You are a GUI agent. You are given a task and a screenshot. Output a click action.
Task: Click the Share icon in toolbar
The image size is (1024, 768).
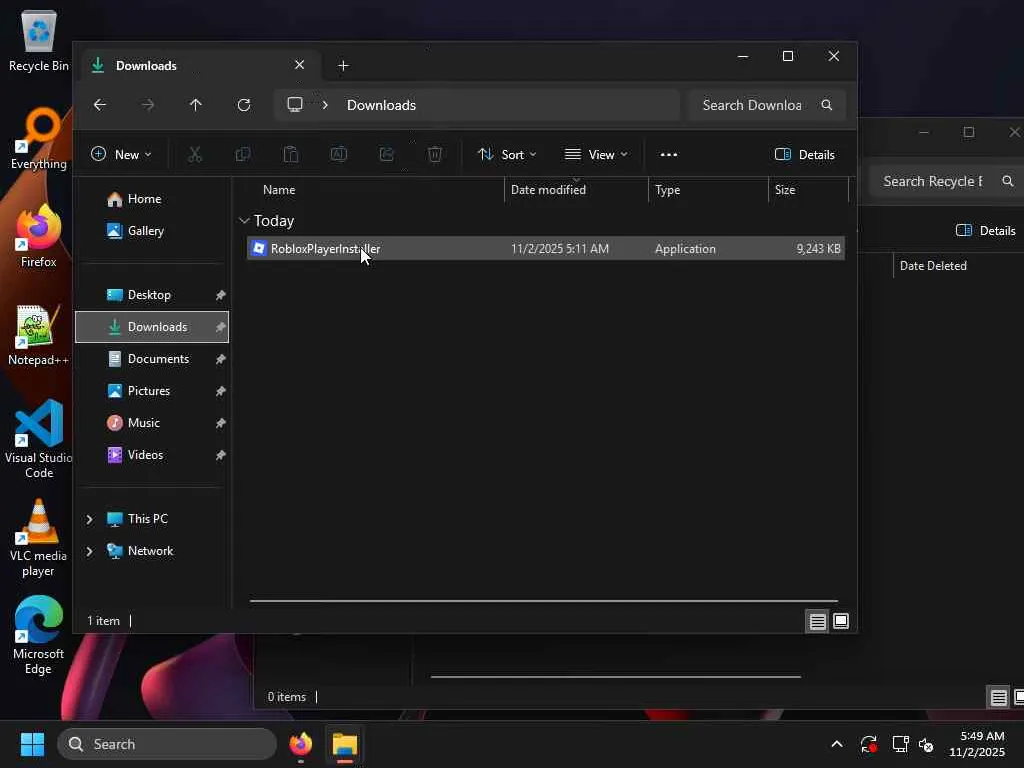[387, 155]
